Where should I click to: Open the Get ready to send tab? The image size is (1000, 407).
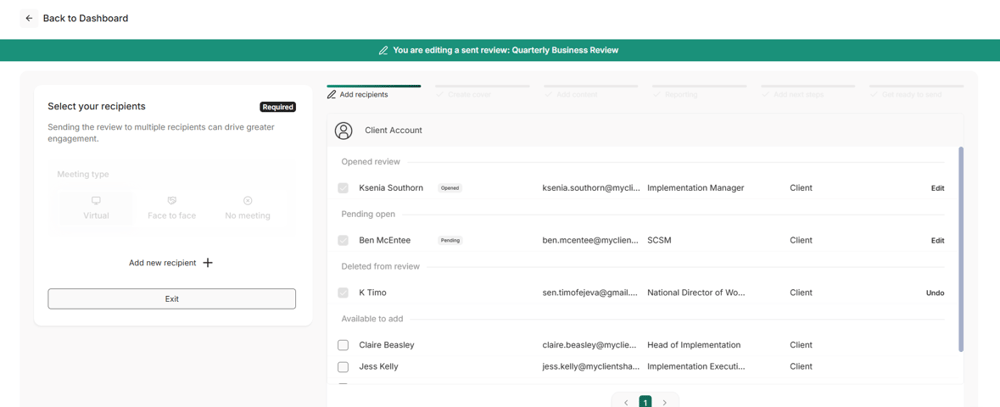pyautogui.click(x=916, y=92)
